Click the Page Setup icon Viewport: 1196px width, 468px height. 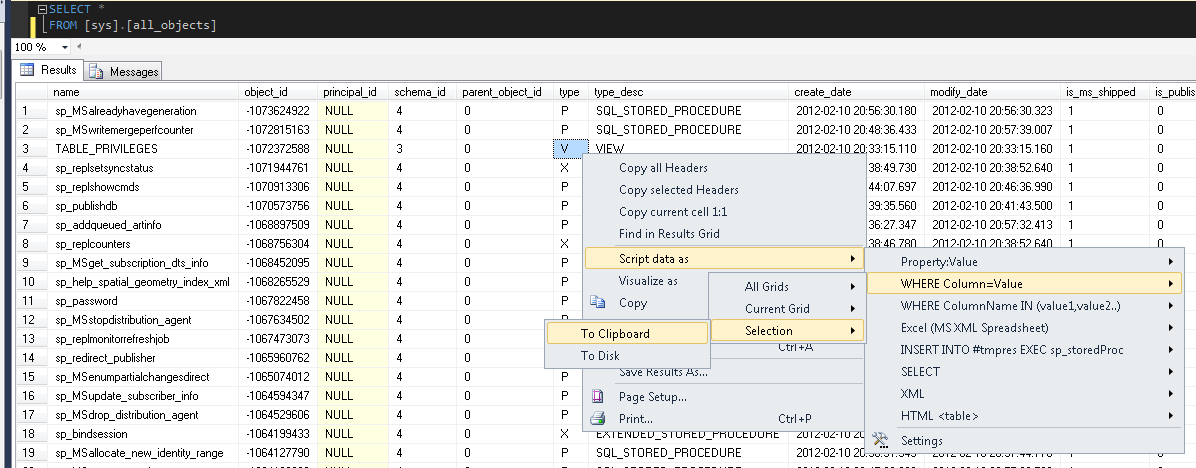coord(598,396)
